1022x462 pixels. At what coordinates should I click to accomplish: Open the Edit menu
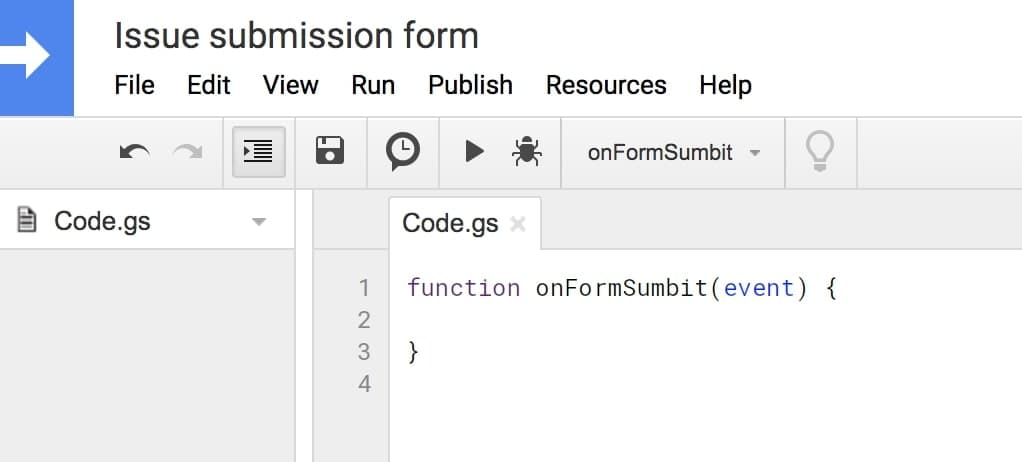pyautogui.click(x=209, y=85)
